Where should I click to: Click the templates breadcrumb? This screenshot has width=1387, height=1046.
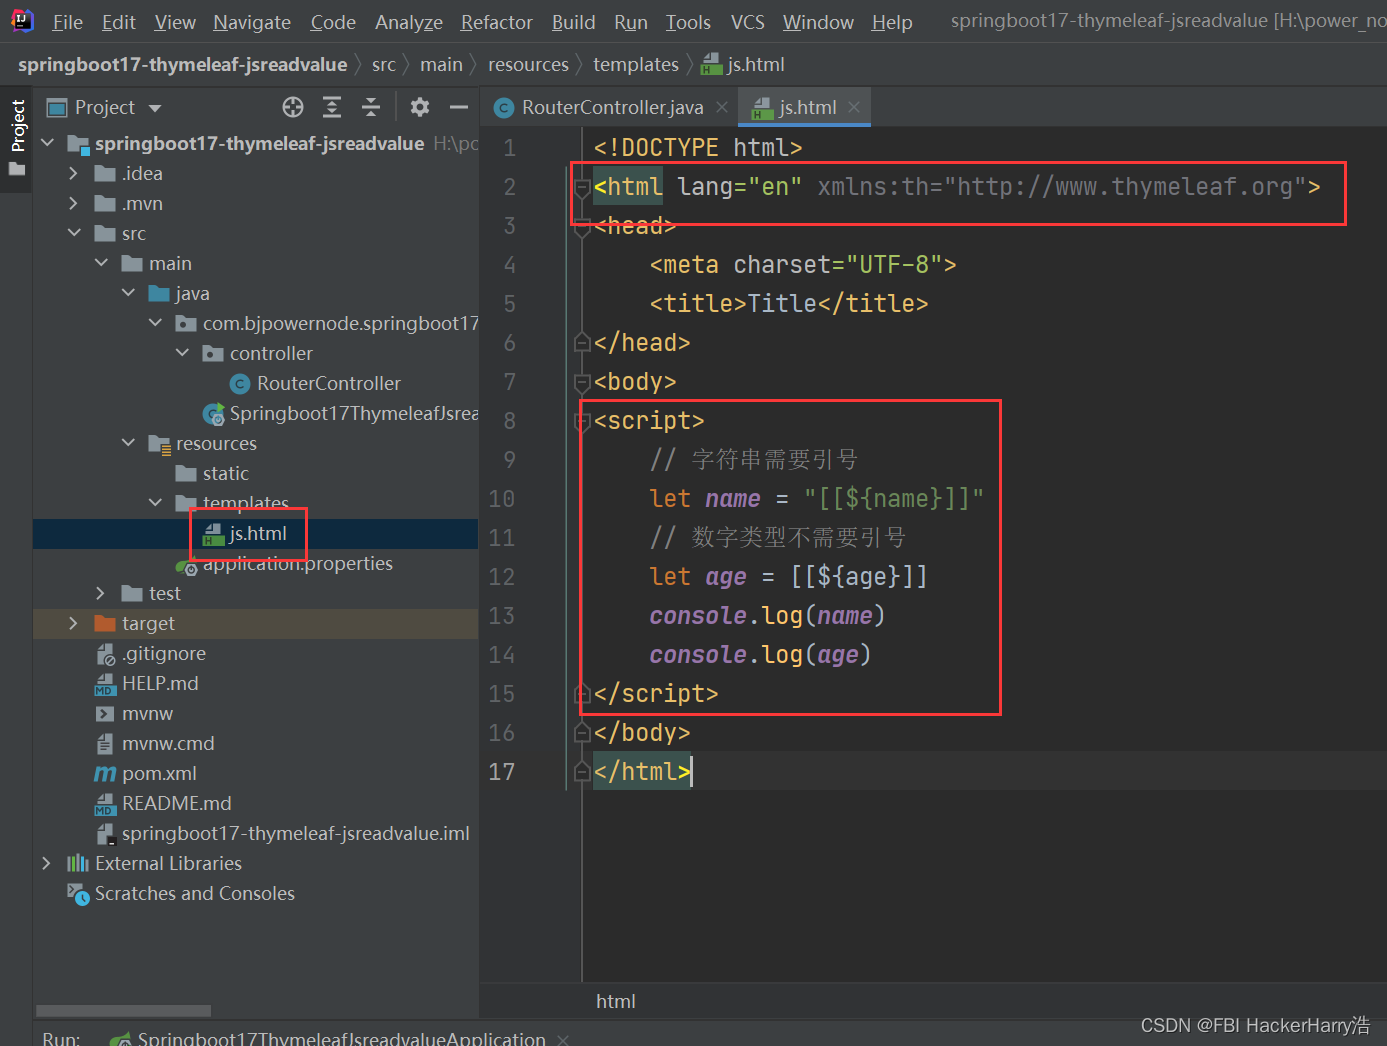pyautogui.click(x=636, y=64)
